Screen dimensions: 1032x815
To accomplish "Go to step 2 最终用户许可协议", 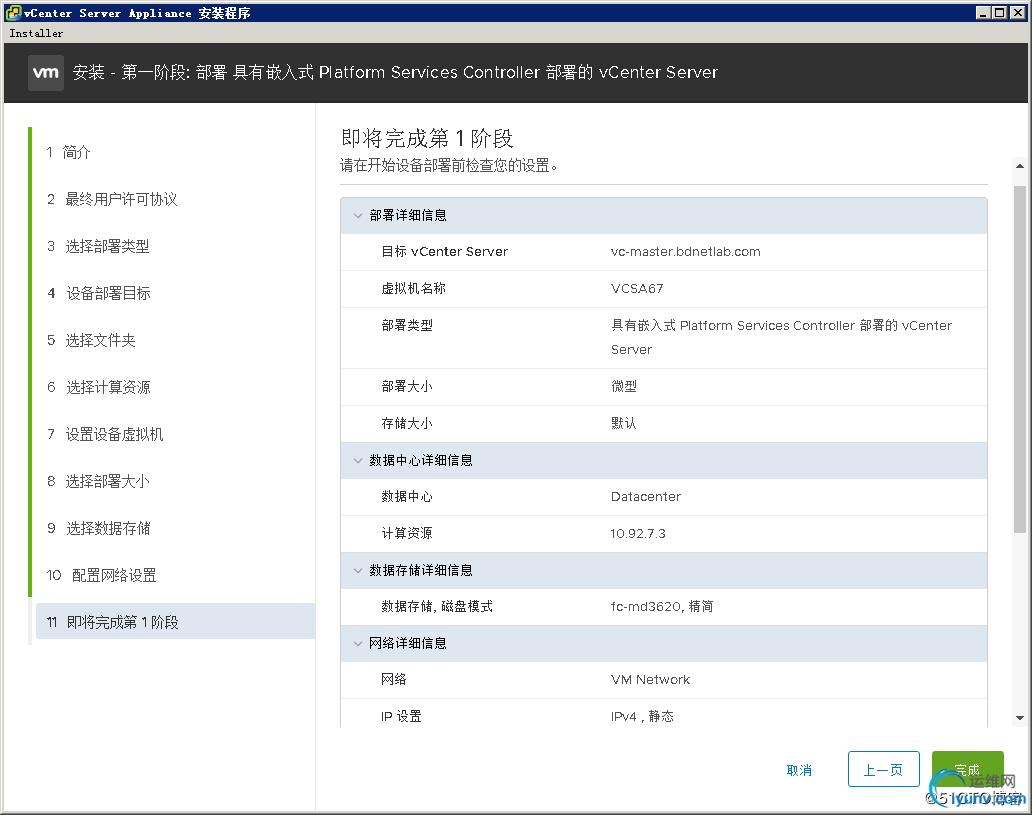I will (x=112, y=199).
